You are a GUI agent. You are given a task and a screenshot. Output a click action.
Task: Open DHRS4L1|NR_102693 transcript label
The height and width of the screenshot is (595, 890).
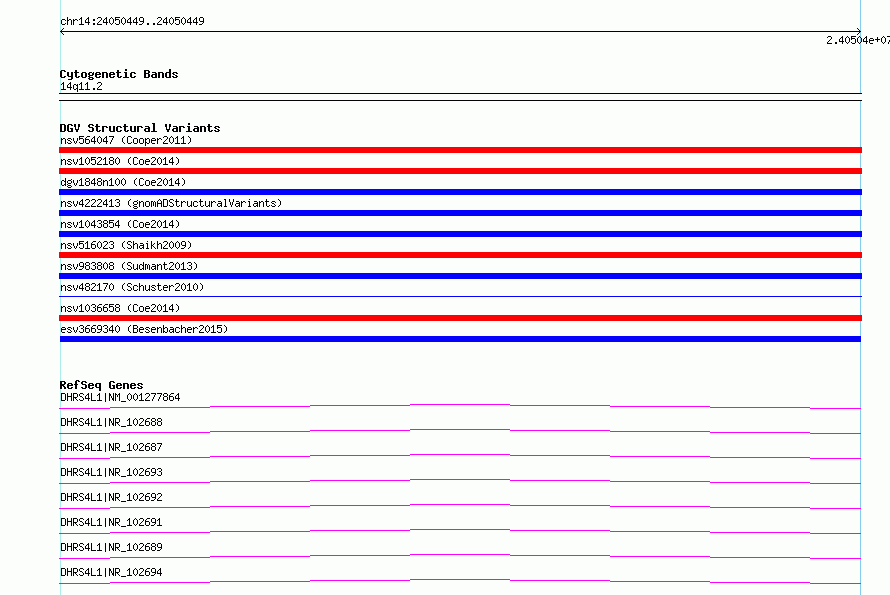point(111,472)
